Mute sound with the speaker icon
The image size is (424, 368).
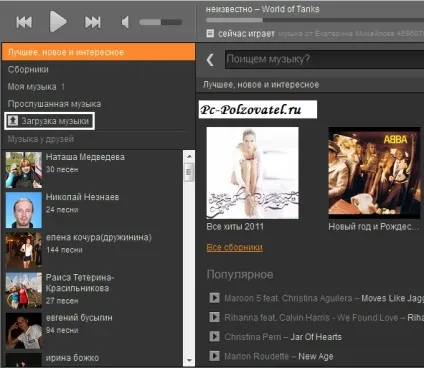pyautogui.click(x=125, y=23)
